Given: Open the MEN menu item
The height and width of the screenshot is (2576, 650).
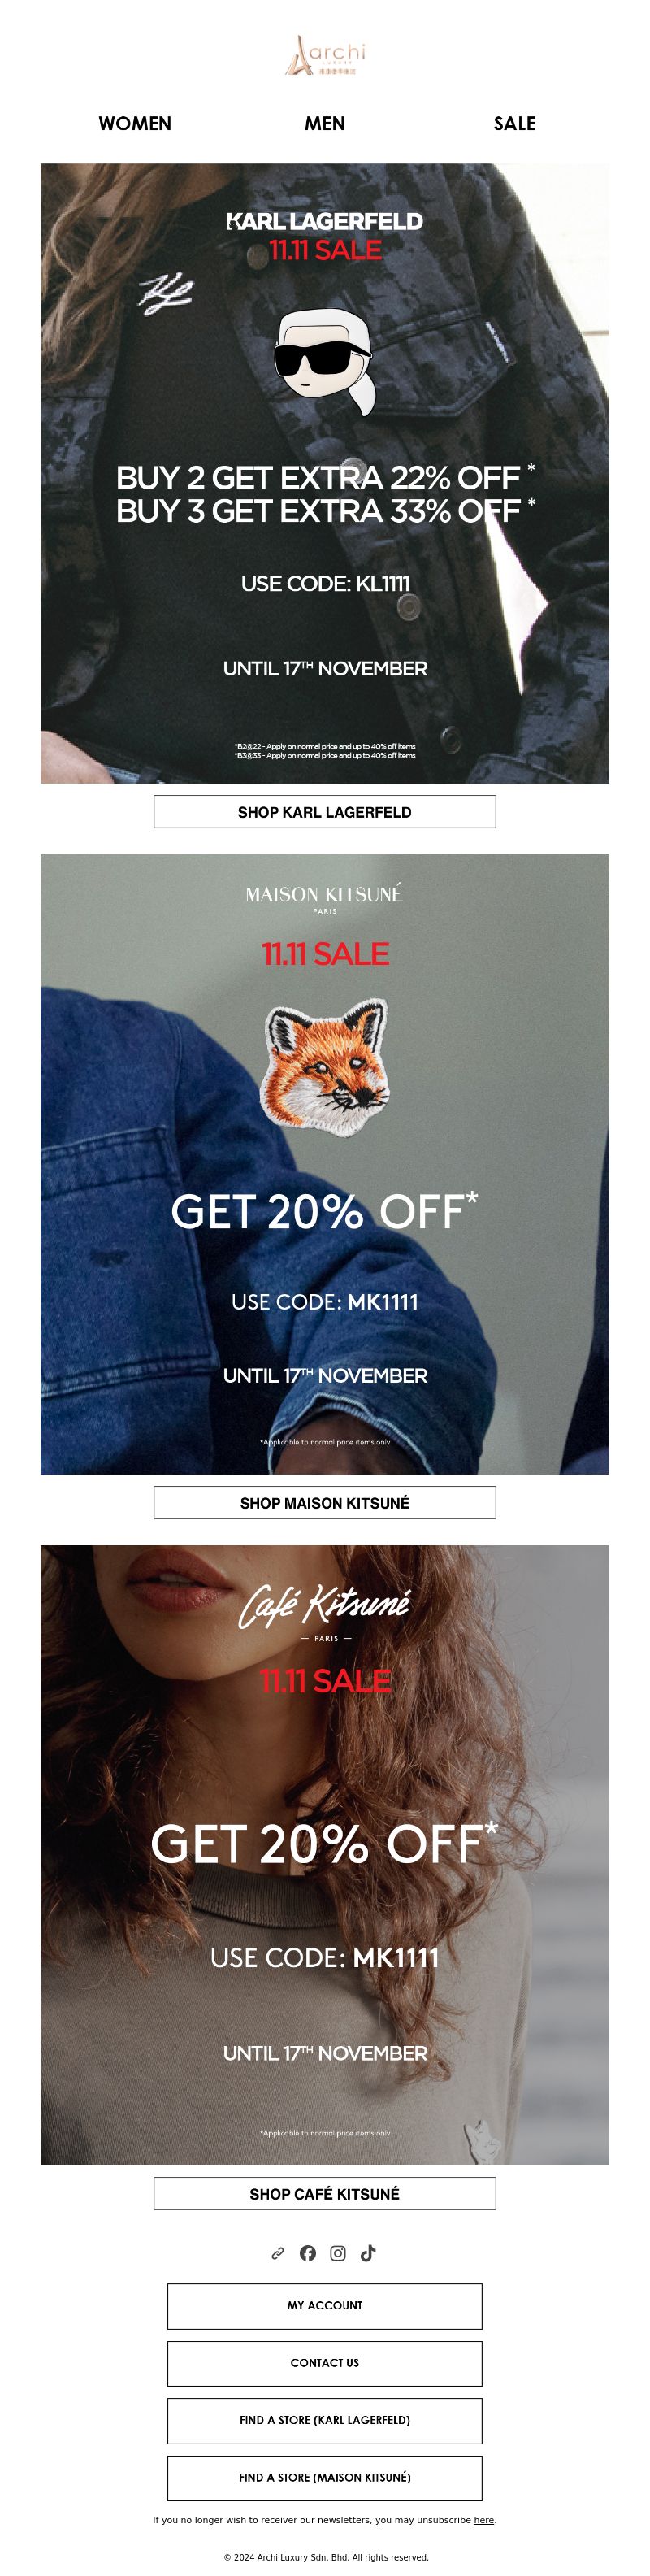Looking at the screenshot, I should pyautogui.click(x=325, y=123).
